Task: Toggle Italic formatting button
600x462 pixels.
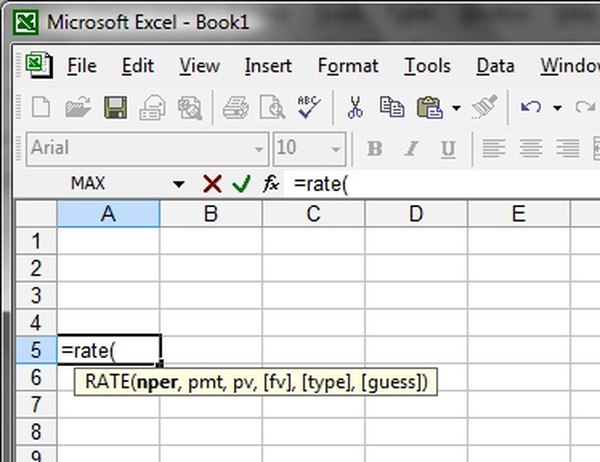Action: [411, 149]
